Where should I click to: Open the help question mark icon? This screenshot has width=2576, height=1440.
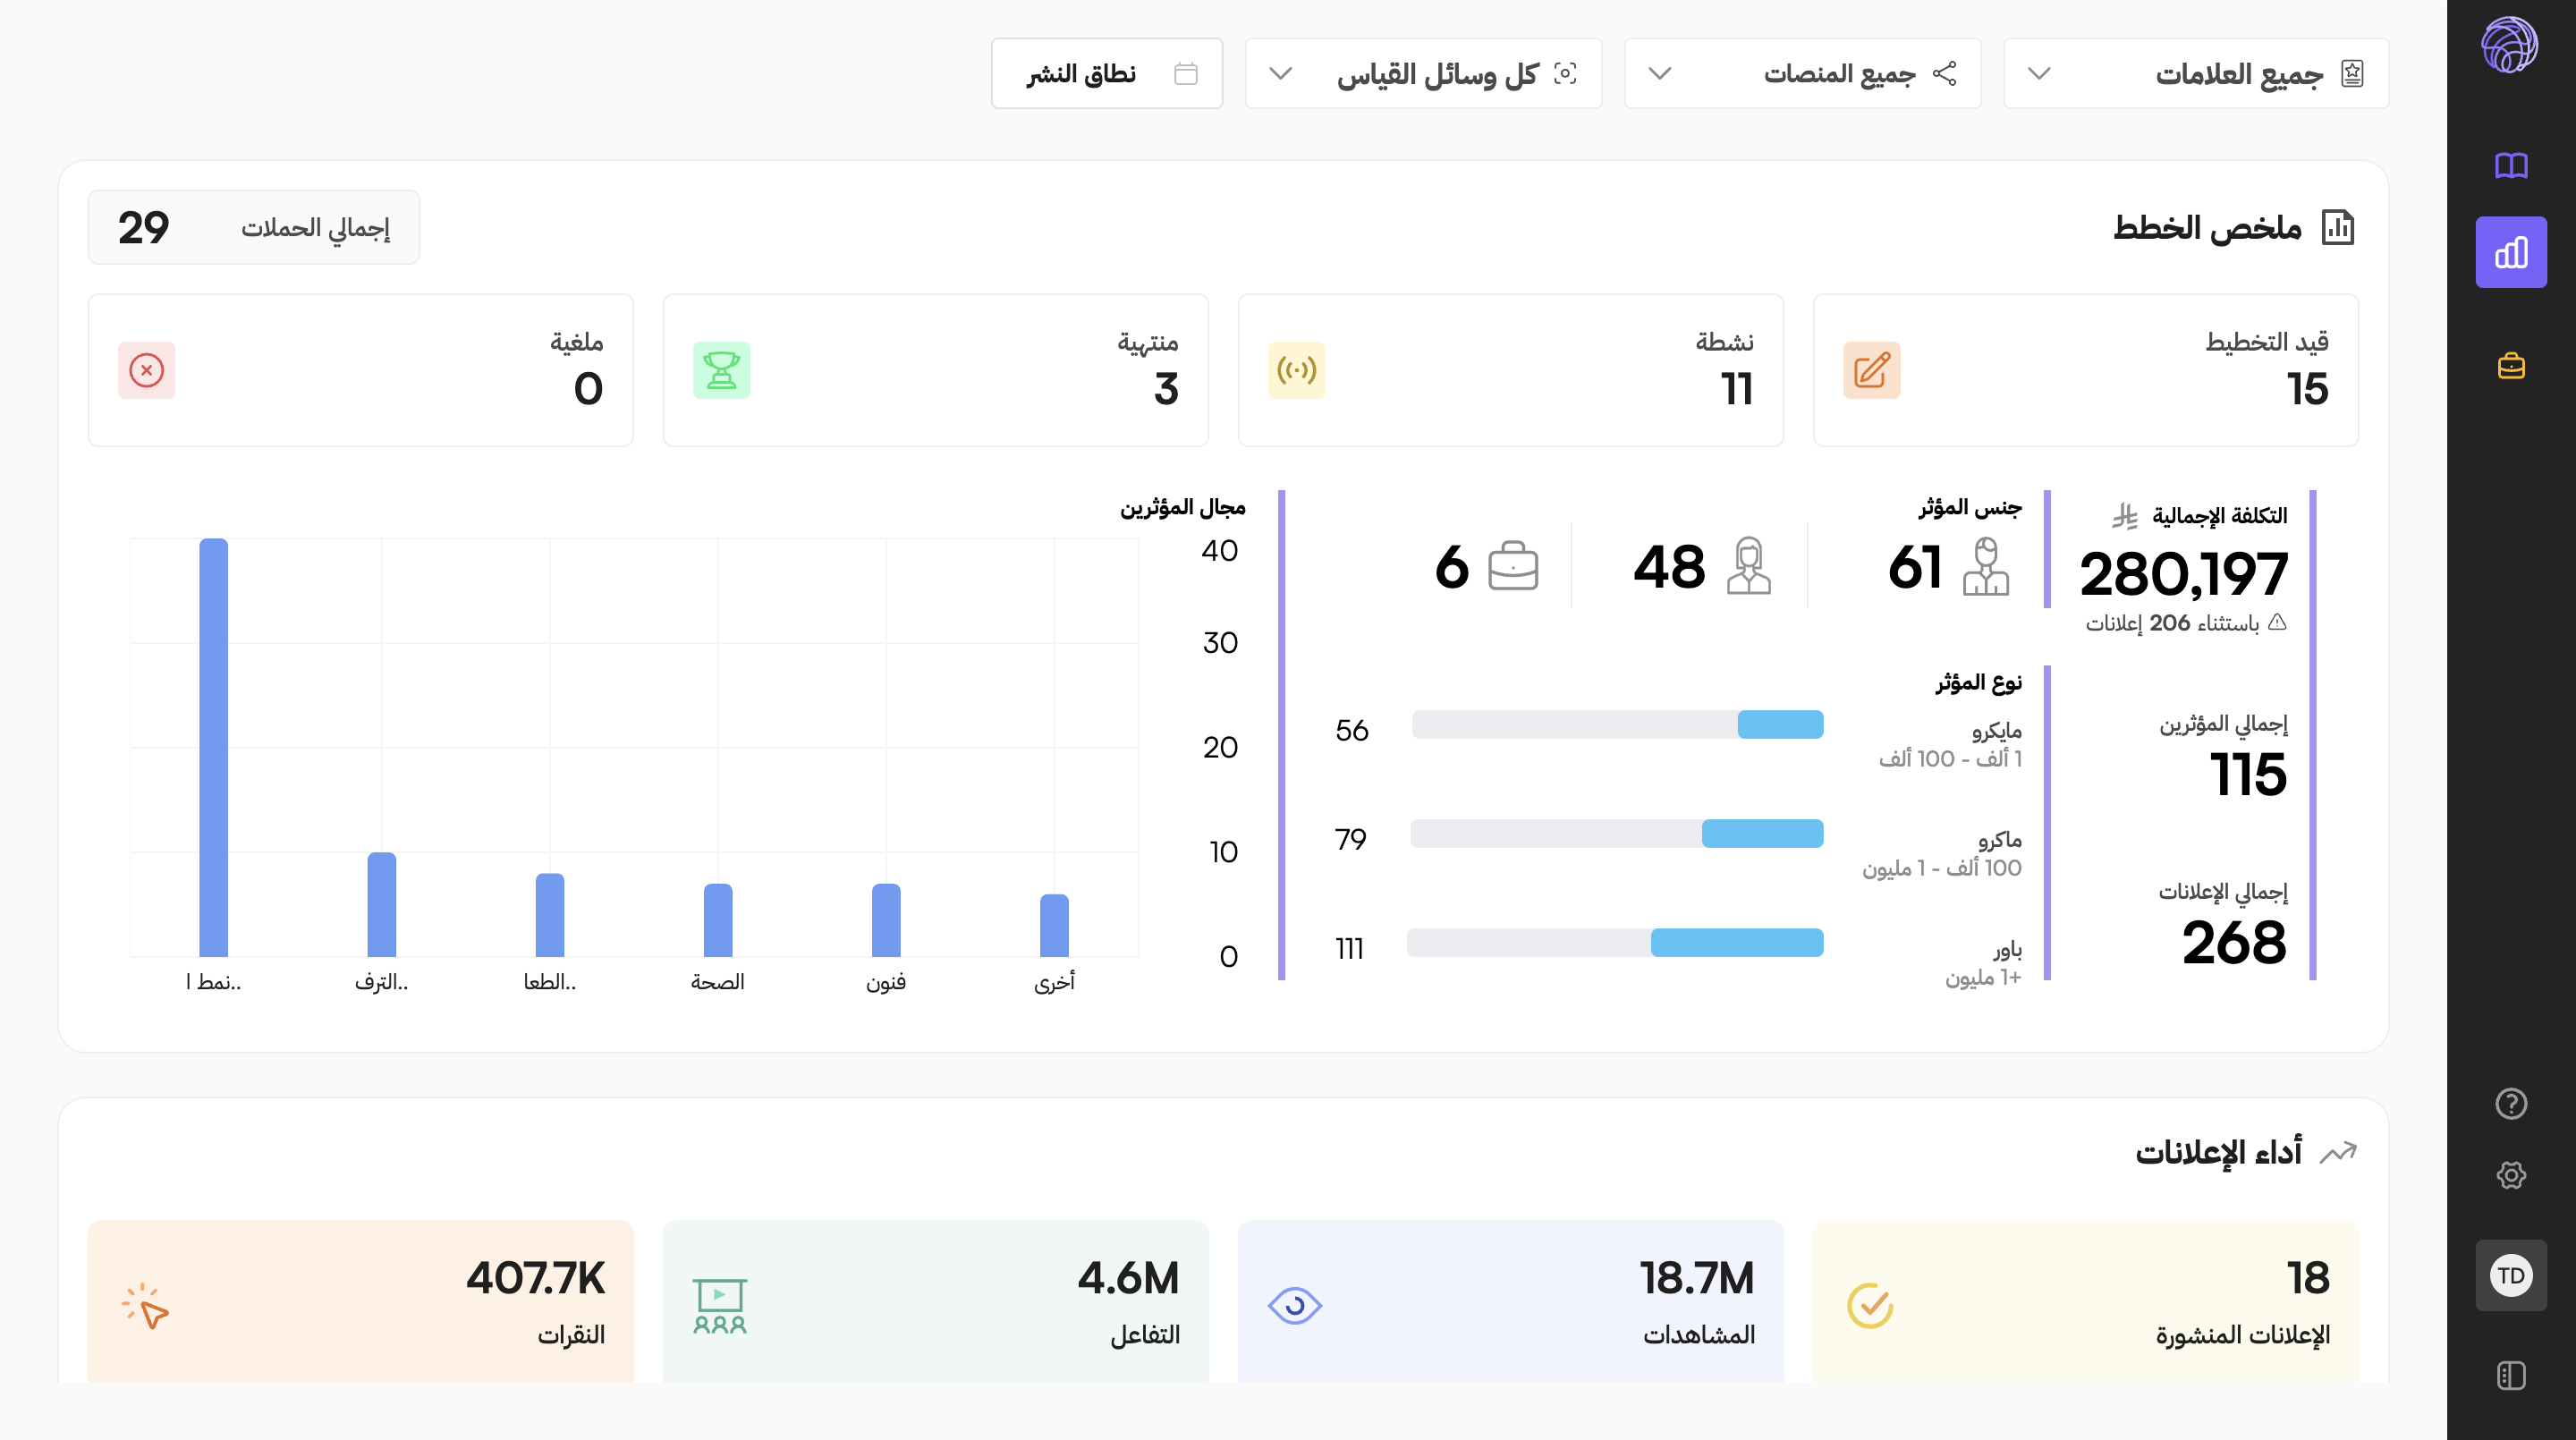(x=2511, y=1104)
